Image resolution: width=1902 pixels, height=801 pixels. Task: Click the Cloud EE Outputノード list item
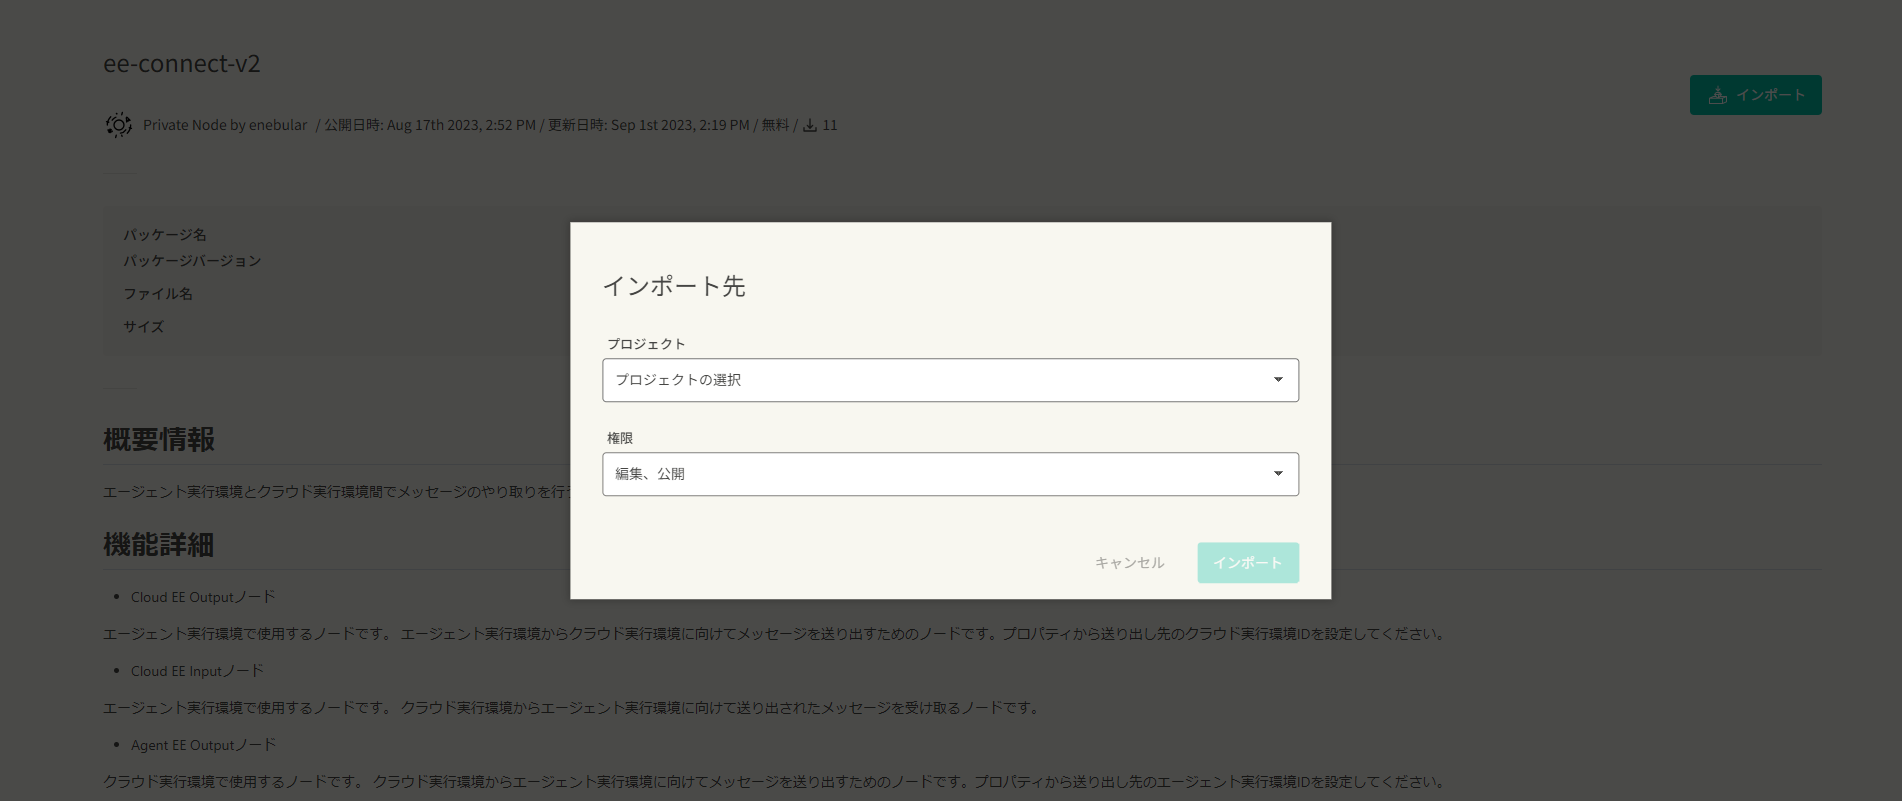[203, 597]
